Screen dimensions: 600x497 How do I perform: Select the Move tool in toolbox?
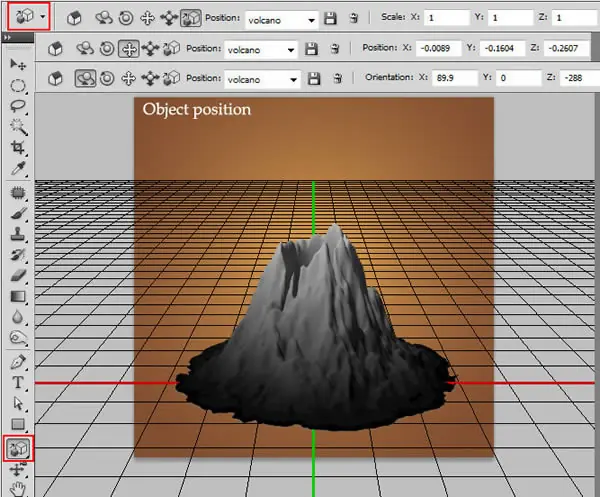coord(18,64)
